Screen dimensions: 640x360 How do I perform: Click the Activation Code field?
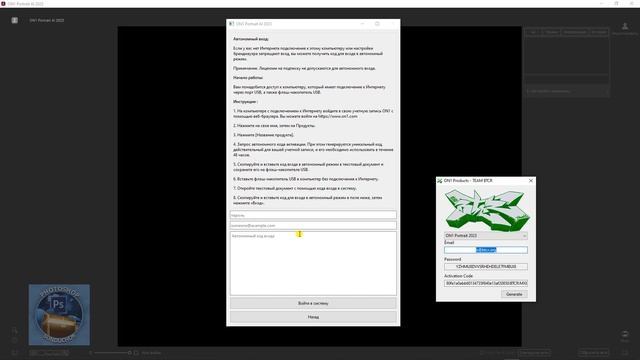486,283
